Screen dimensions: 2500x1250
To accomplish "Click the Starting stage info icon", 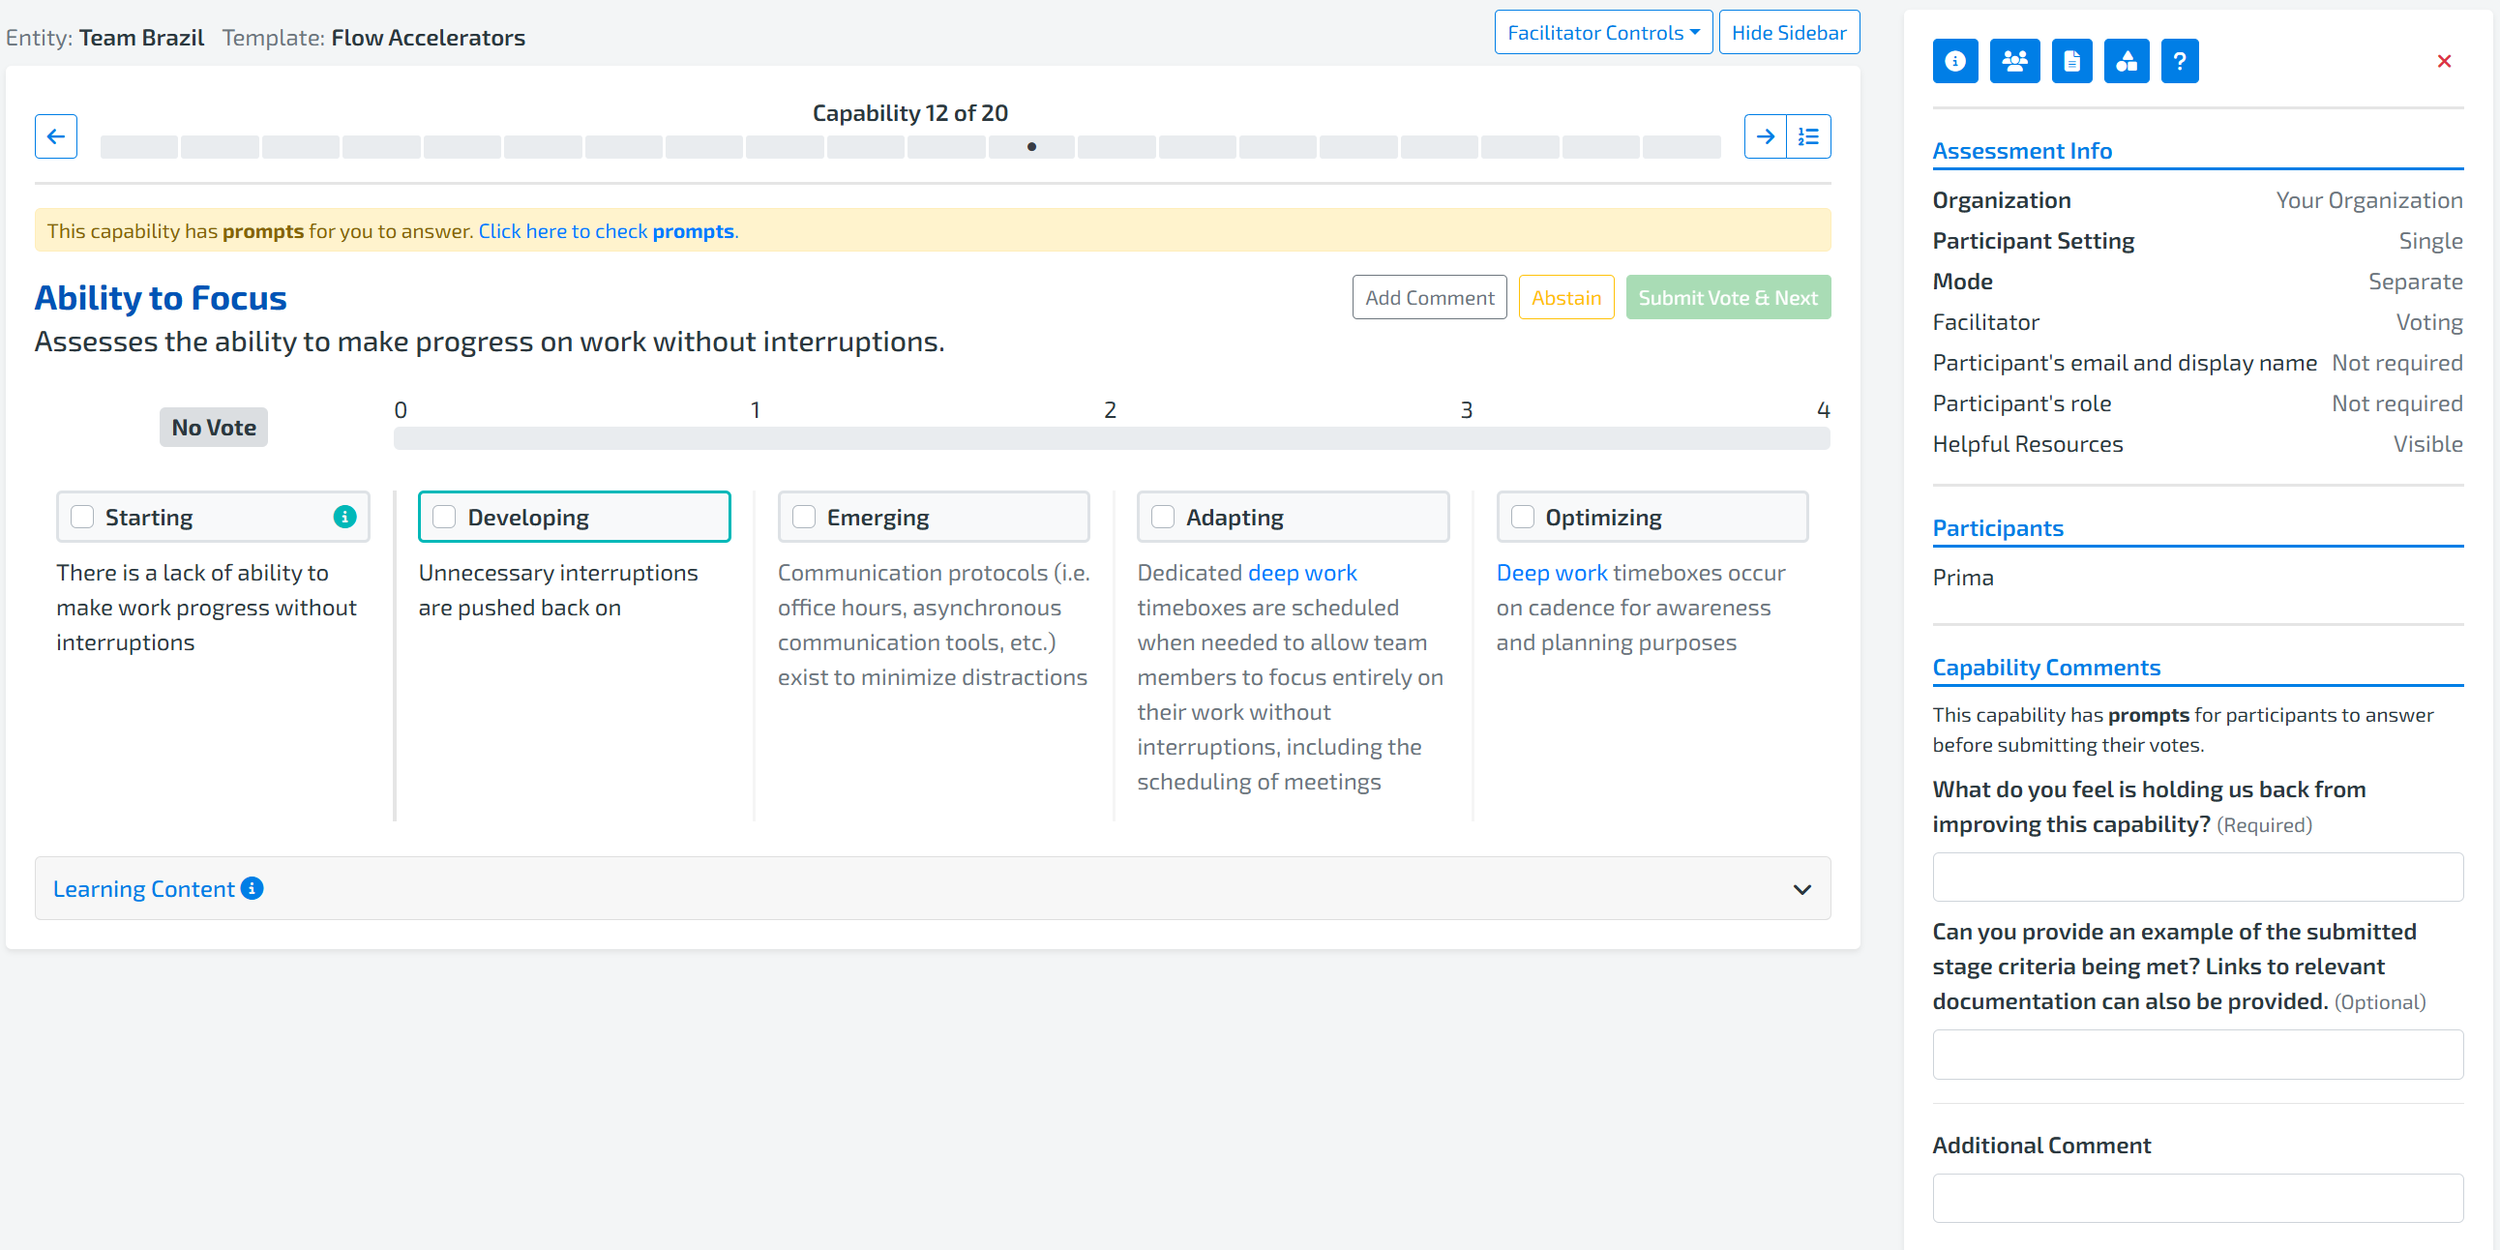I will [x=344, y=517].
